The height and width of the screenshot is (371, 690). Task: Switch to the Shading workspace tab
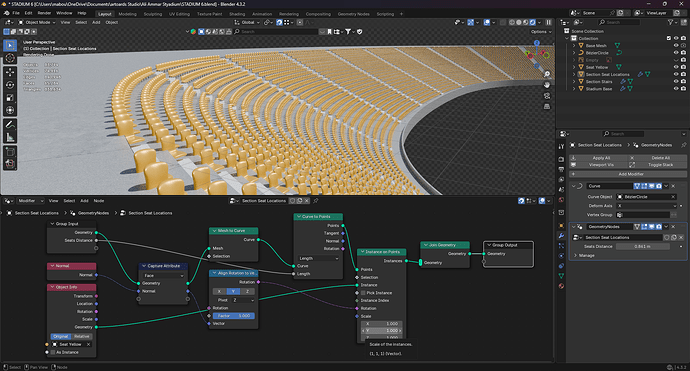pos(237,14)
